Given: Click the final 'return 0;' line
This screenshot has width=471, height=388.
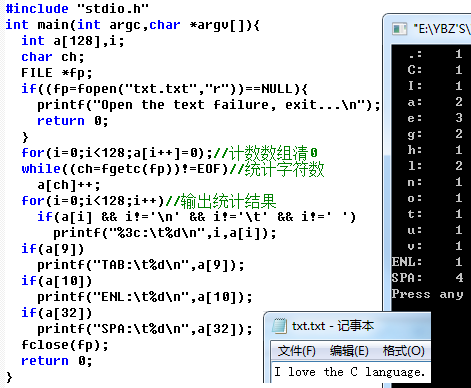Looking at the screenshot, I should click(x=57, y=361).
